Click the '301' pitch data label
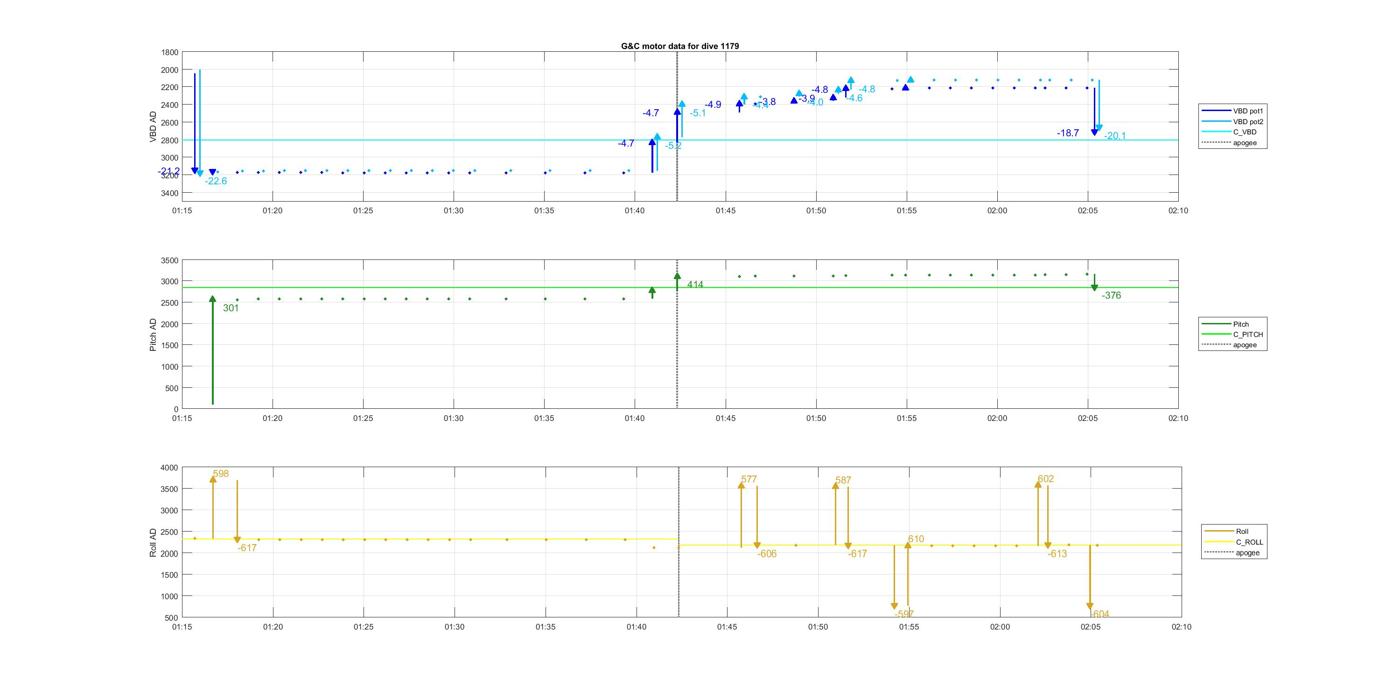 (x=231, y=308)
